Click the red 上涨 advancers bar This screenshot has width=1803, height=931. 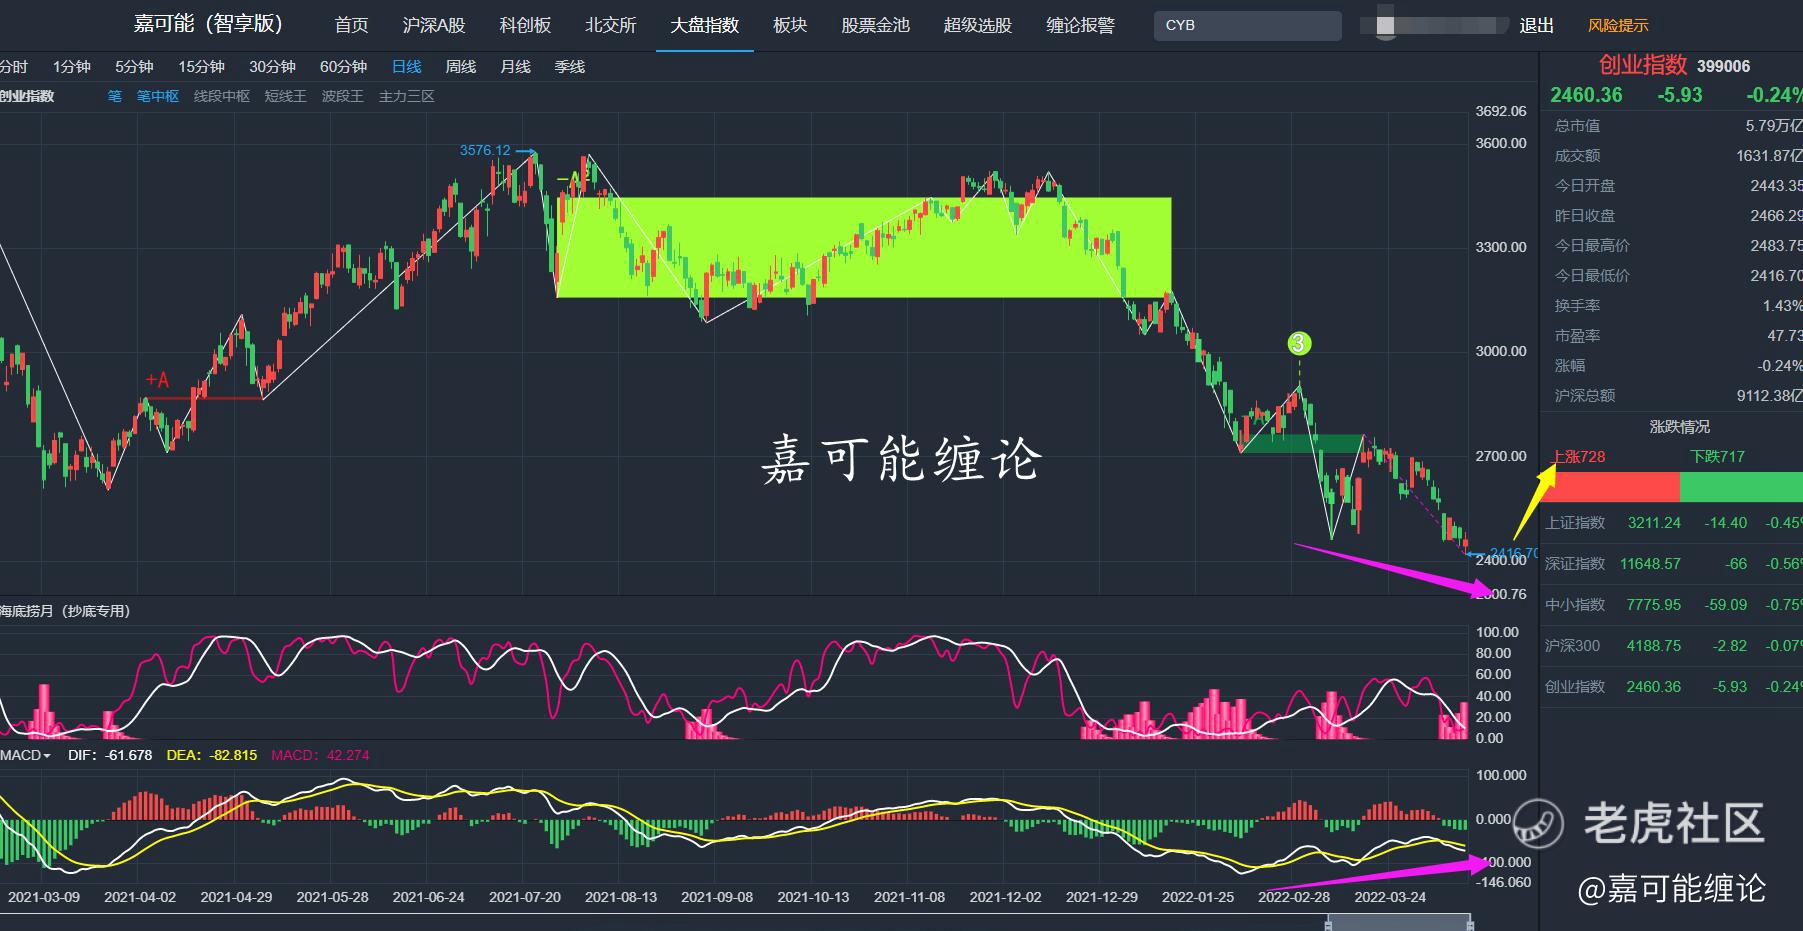(1612, 487)
